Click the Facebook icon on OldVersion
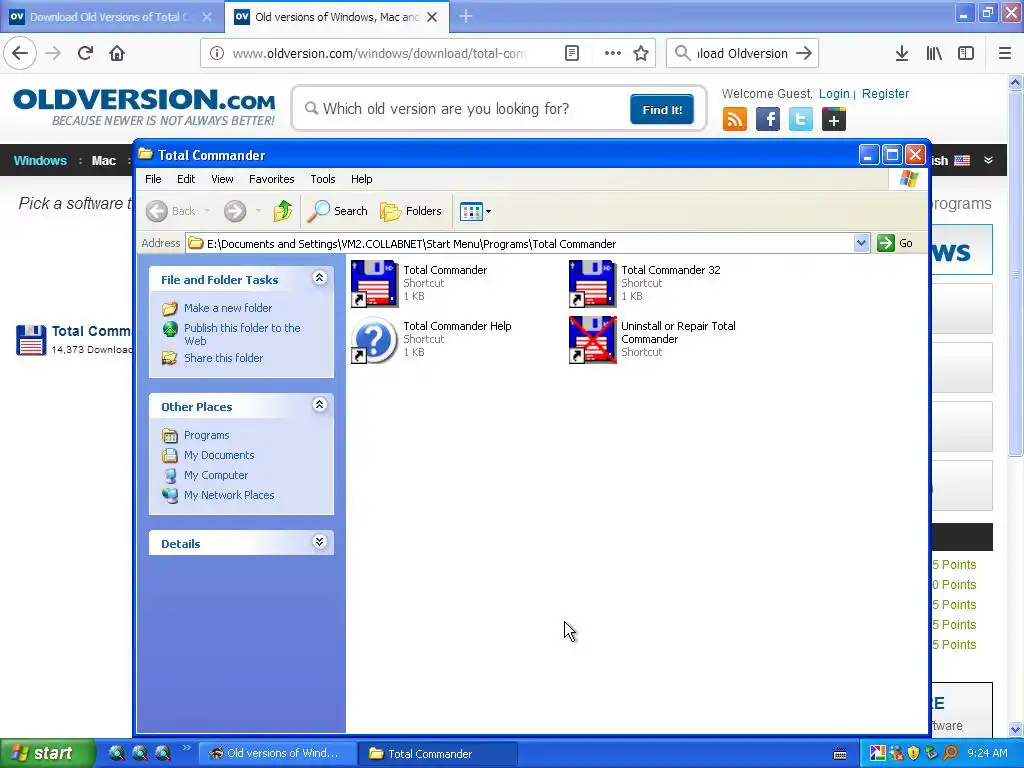 tap(768, 120)
